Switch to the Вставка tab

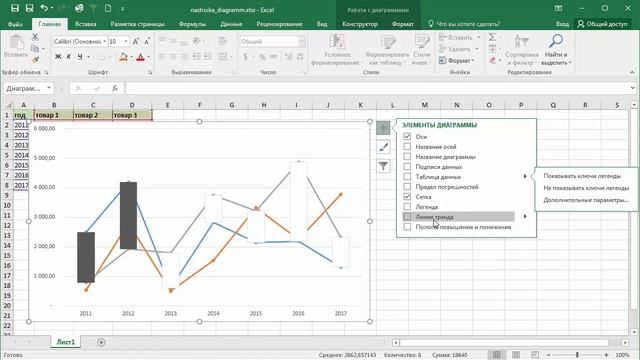coord(86,24)
